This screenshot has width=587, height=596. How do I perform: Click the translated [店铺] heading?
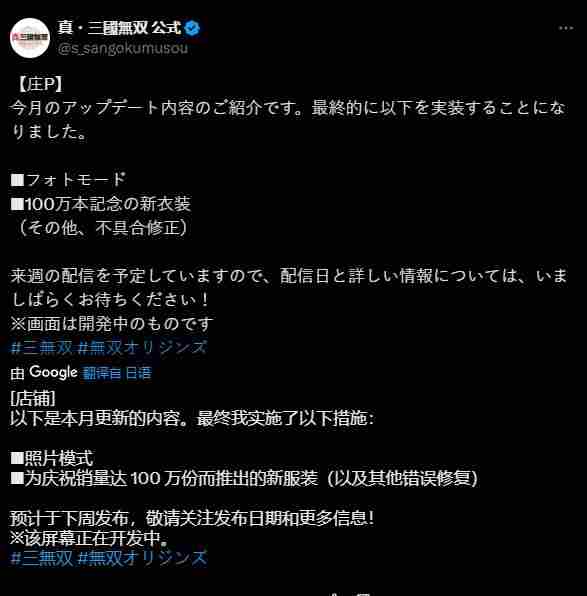[x=33, y=399]
